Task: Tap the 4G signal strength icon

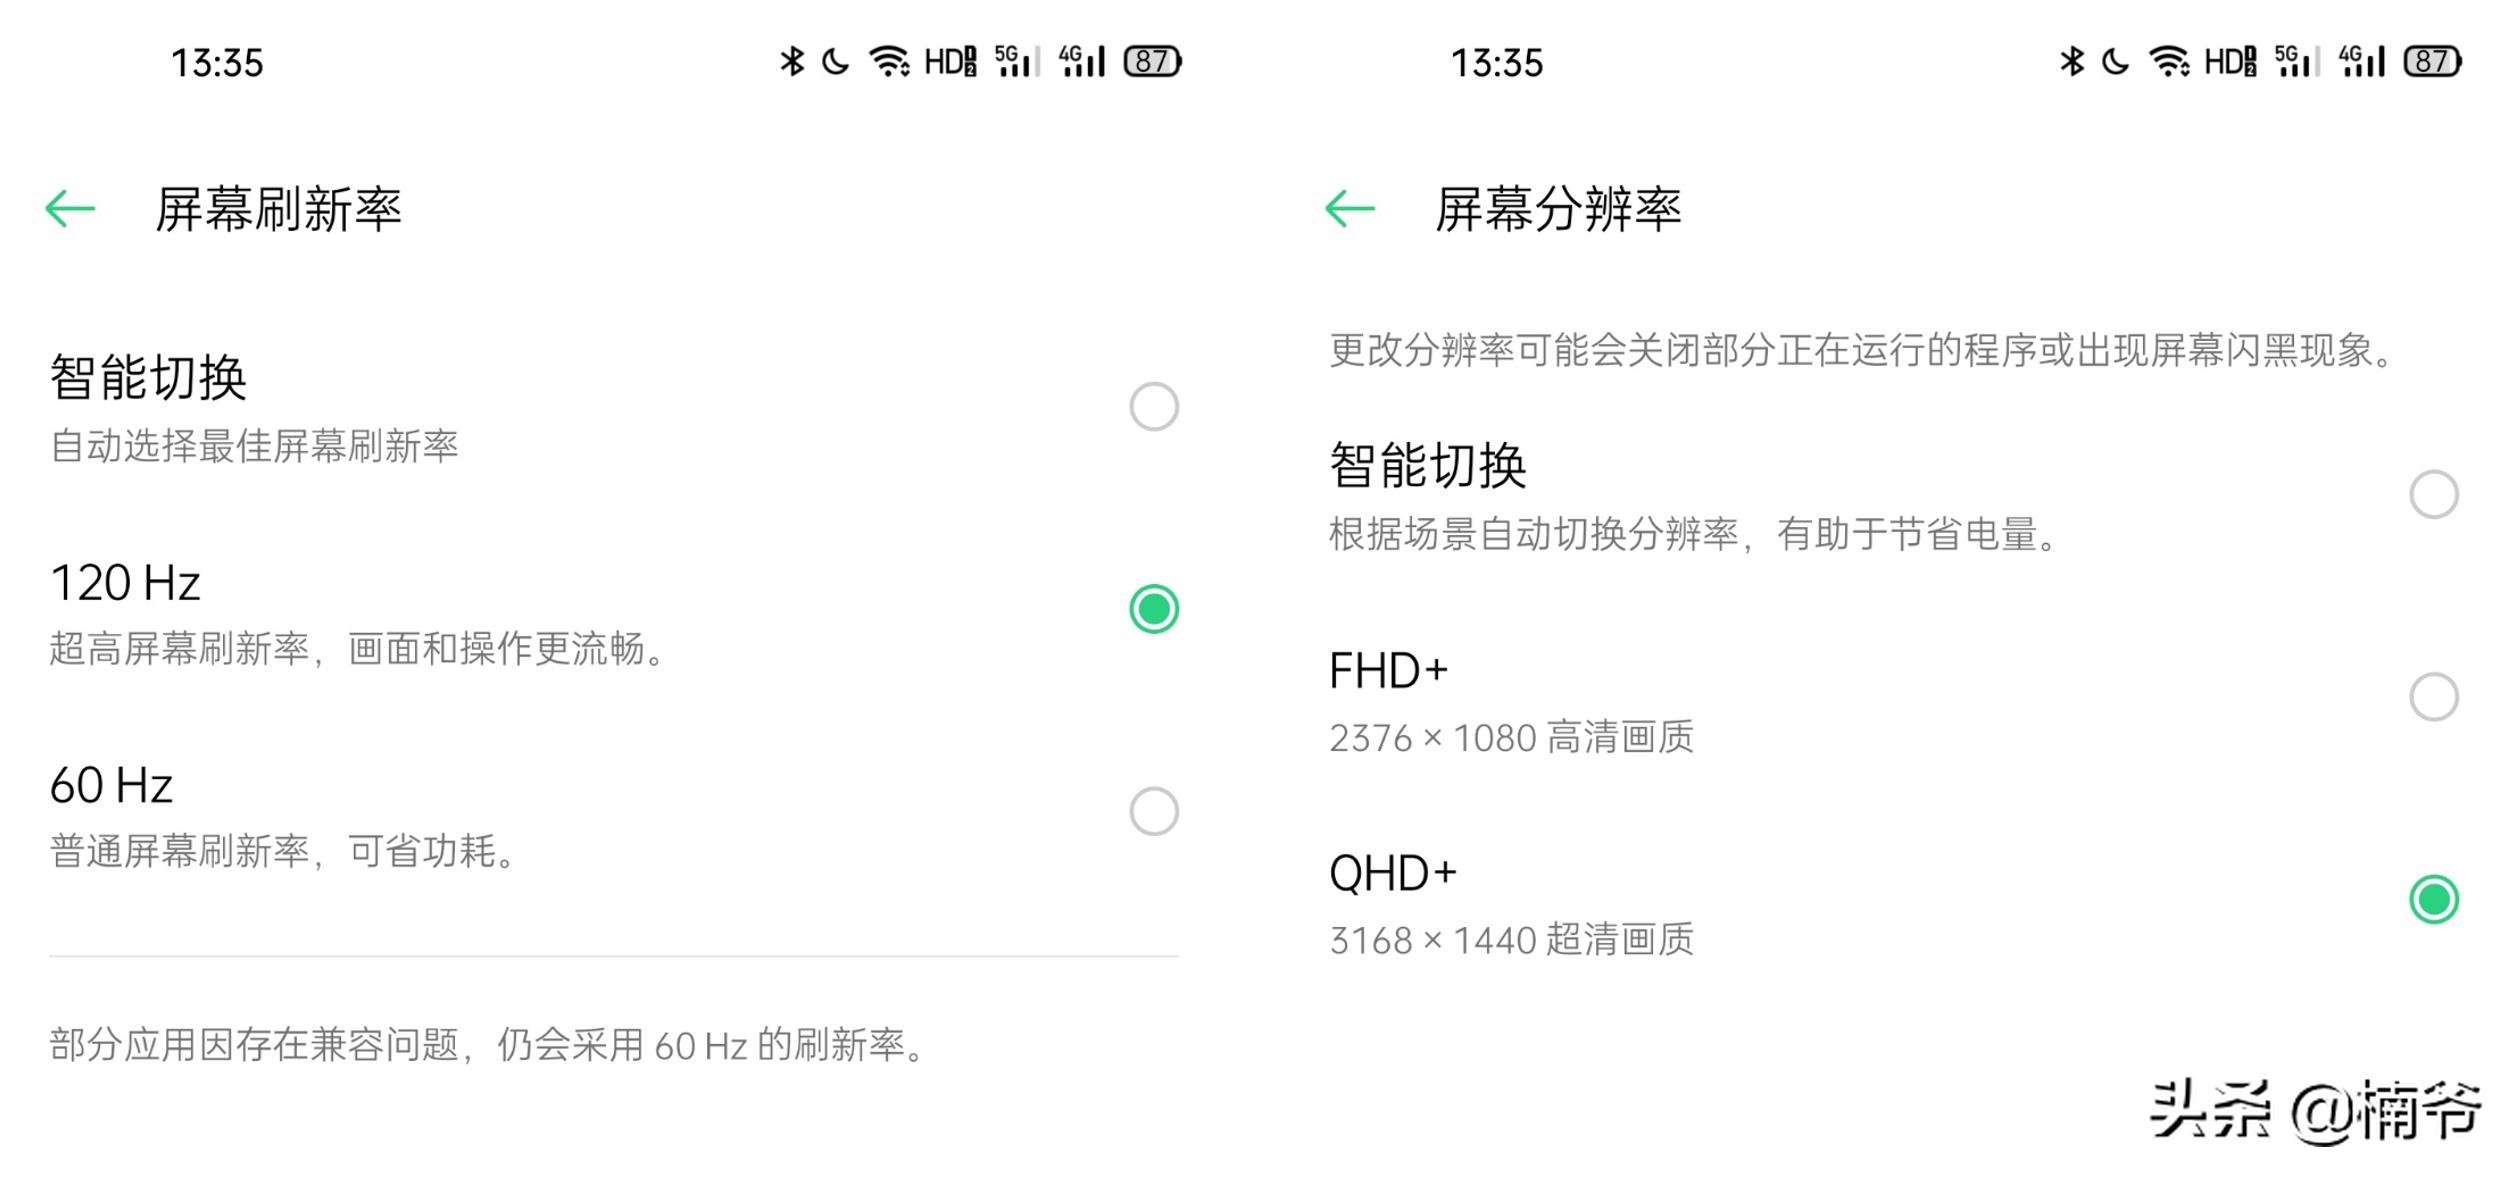Action: (x=1083, y=62)
